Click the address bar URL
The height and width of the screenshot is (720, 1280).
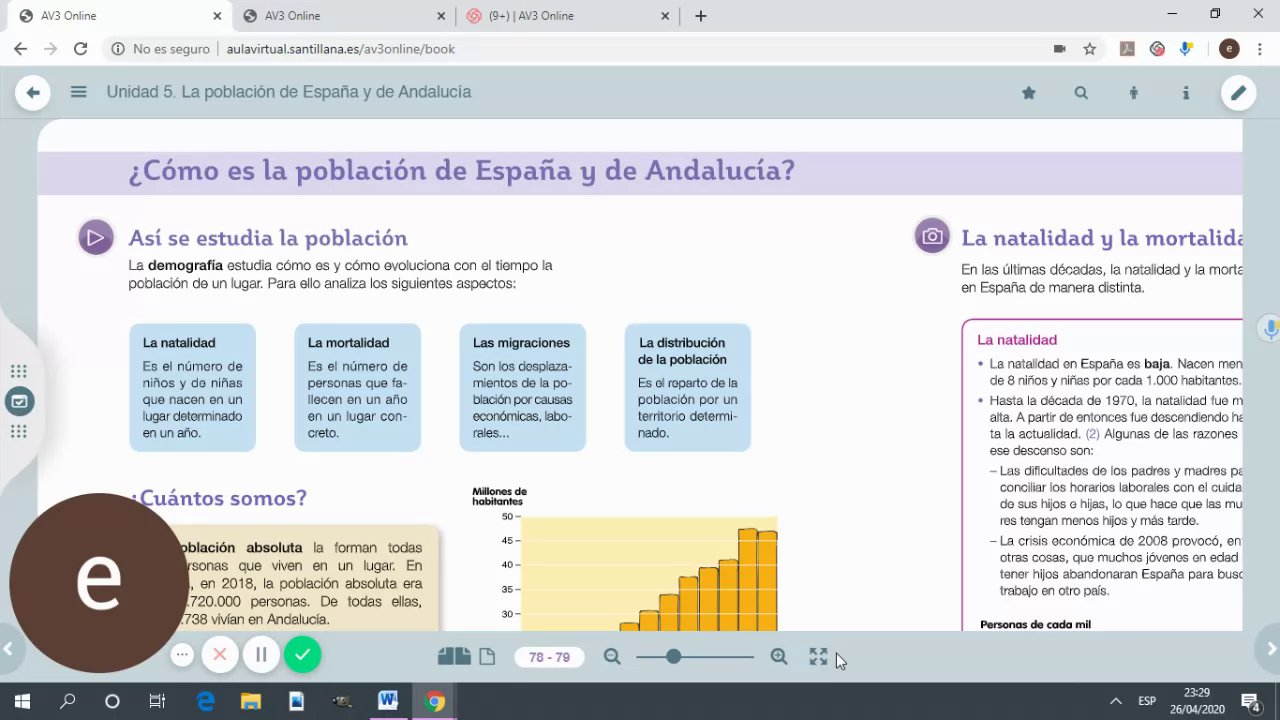pos(341,49)
